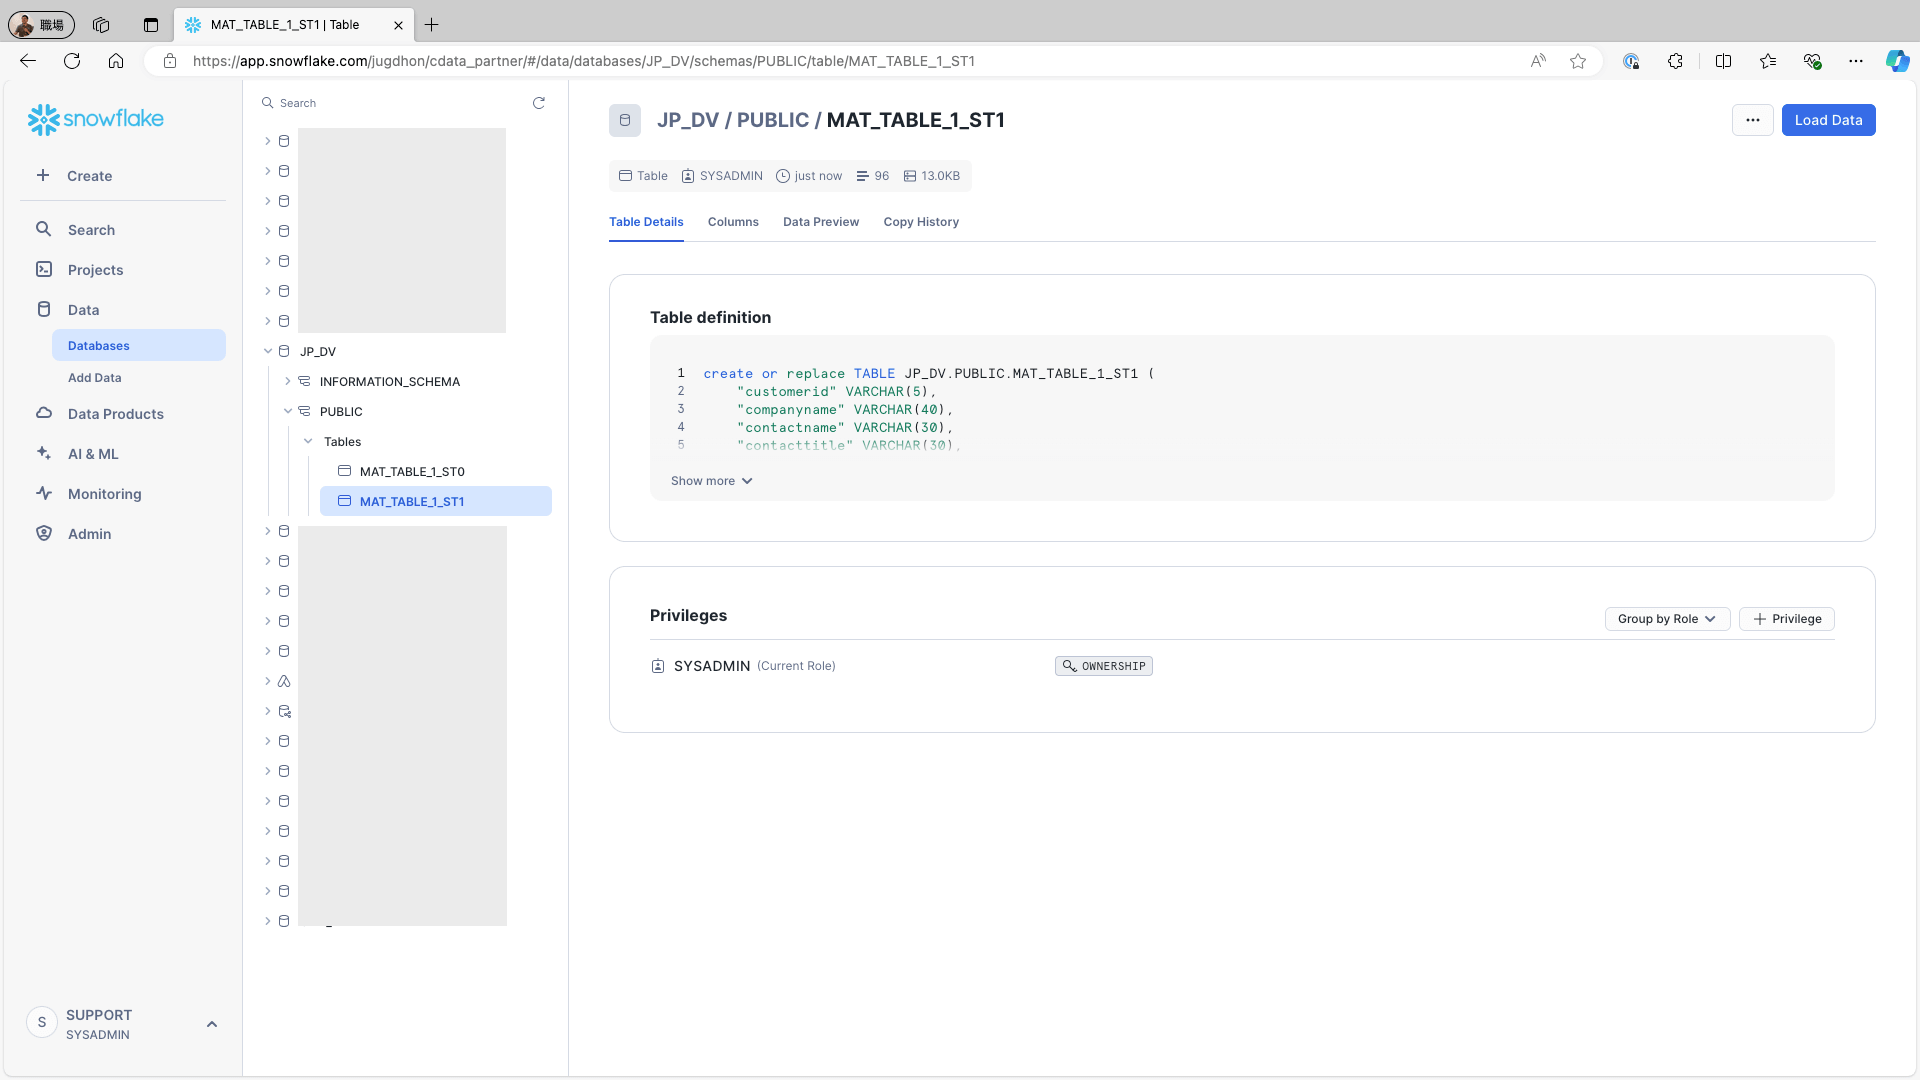
Task: Add page to favorites star
Action: [1578, 61]
